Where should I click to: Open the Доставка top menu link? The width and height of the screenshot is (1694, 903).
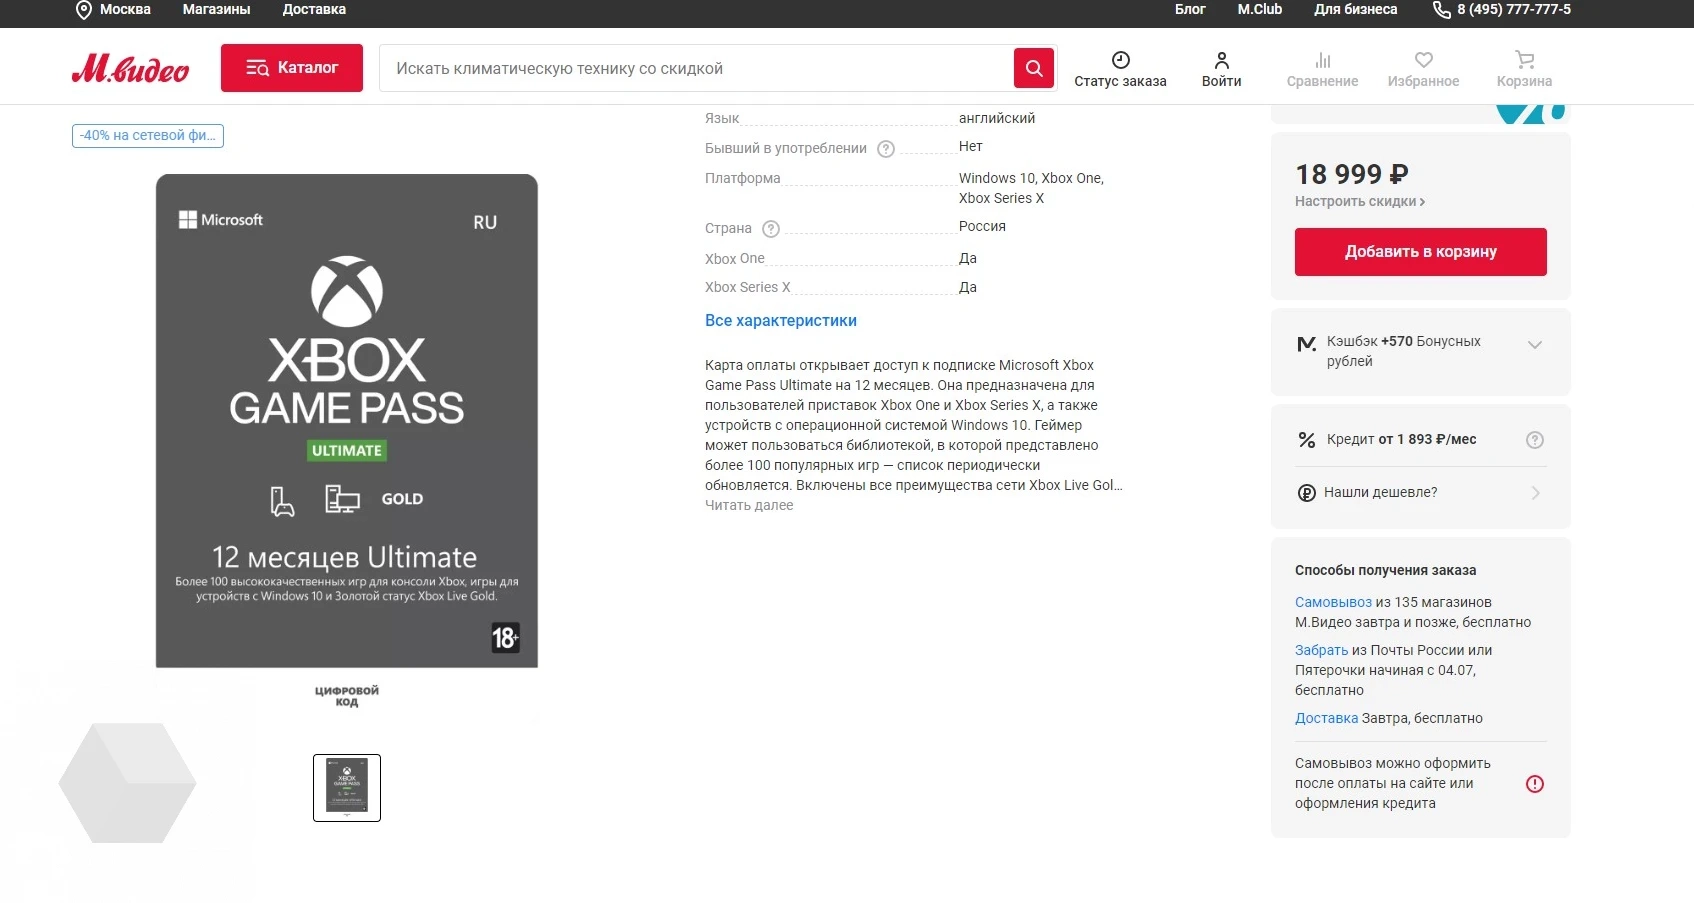coord(314,9)
